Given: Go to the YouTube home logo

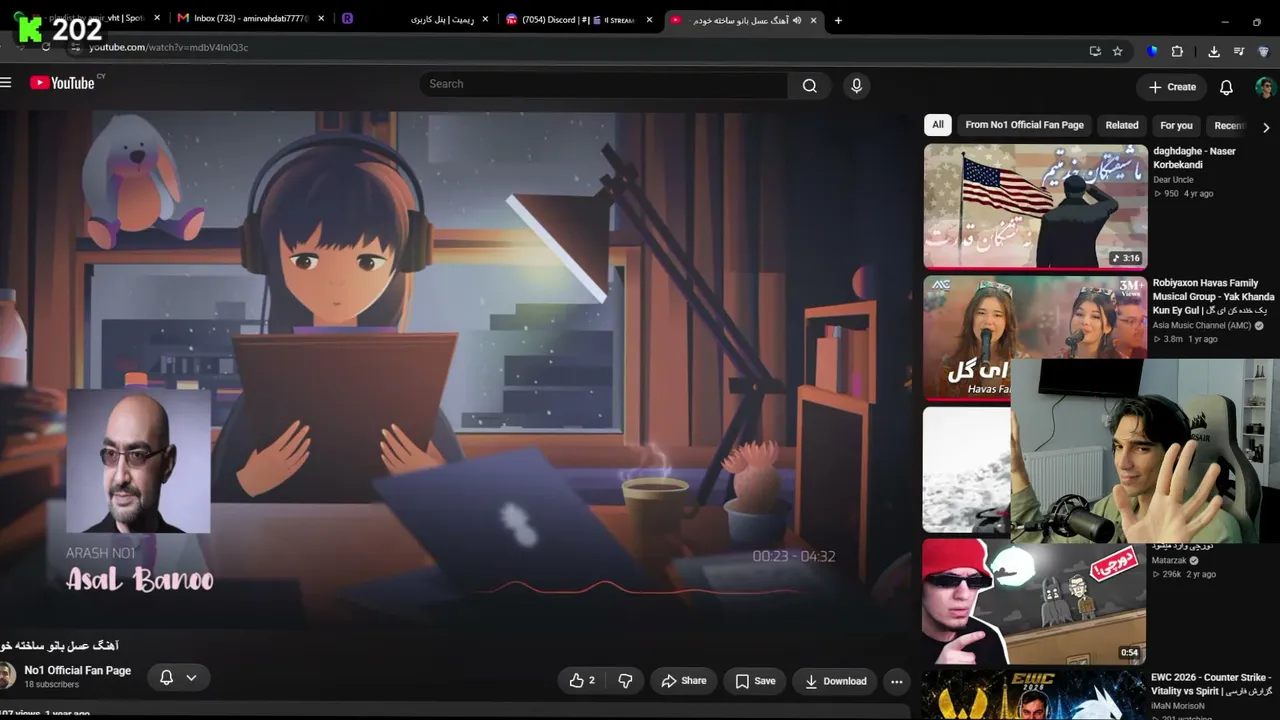Looking at the screenshot, I should click(x=62, y=83).
